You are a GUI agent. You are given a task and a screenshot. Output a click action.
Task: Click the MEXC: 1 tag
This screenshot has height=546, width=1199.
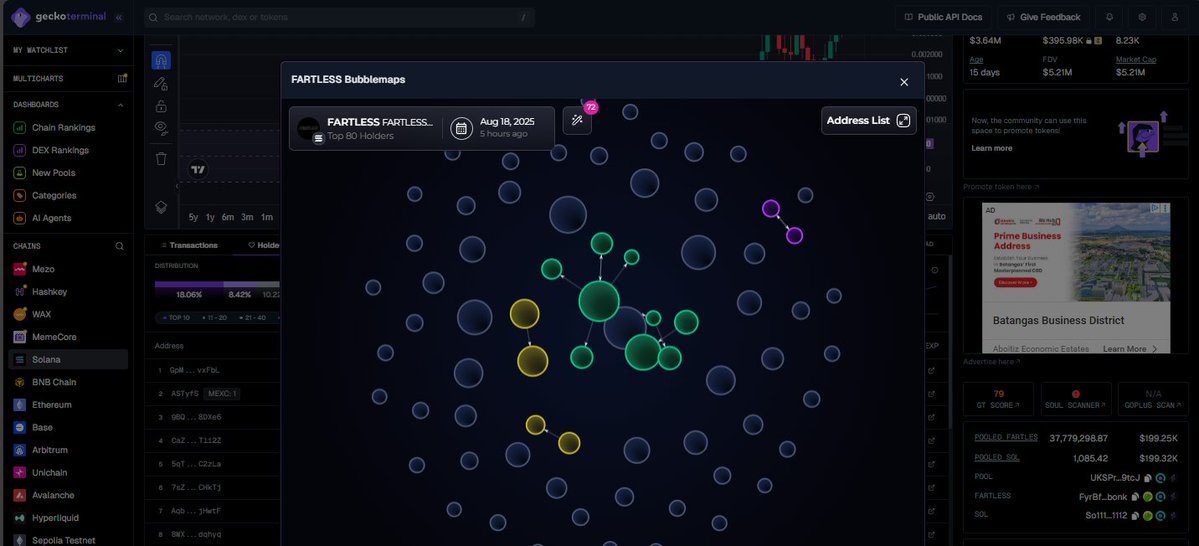point(222,394)
